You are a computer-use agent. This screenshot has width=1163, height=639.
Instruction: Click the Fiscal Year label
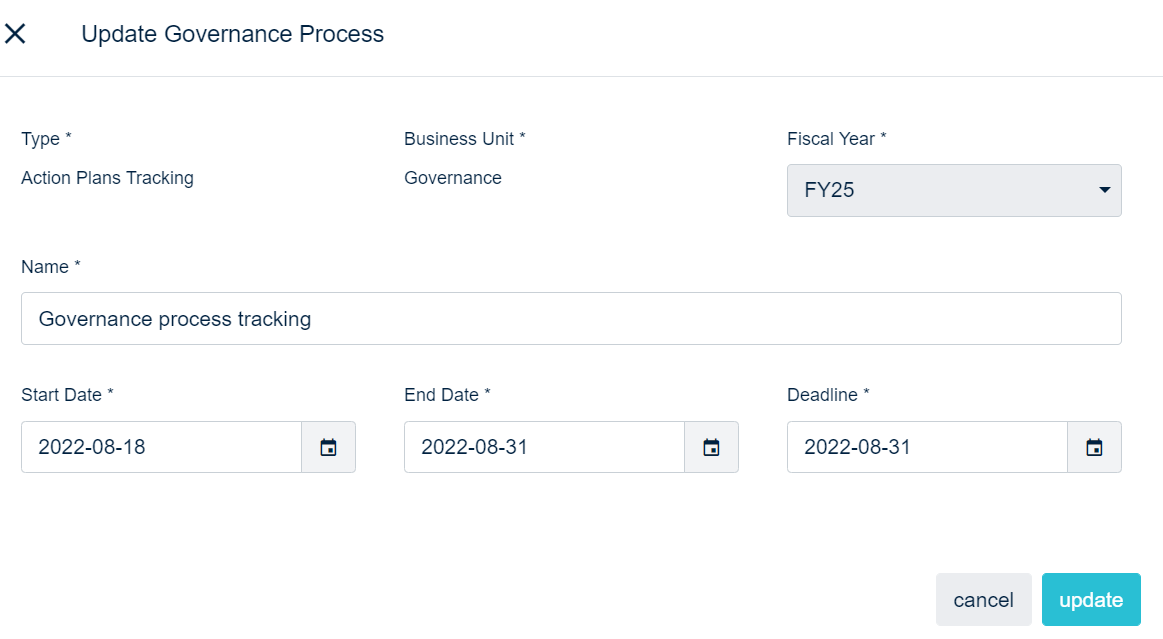[836, 139]
